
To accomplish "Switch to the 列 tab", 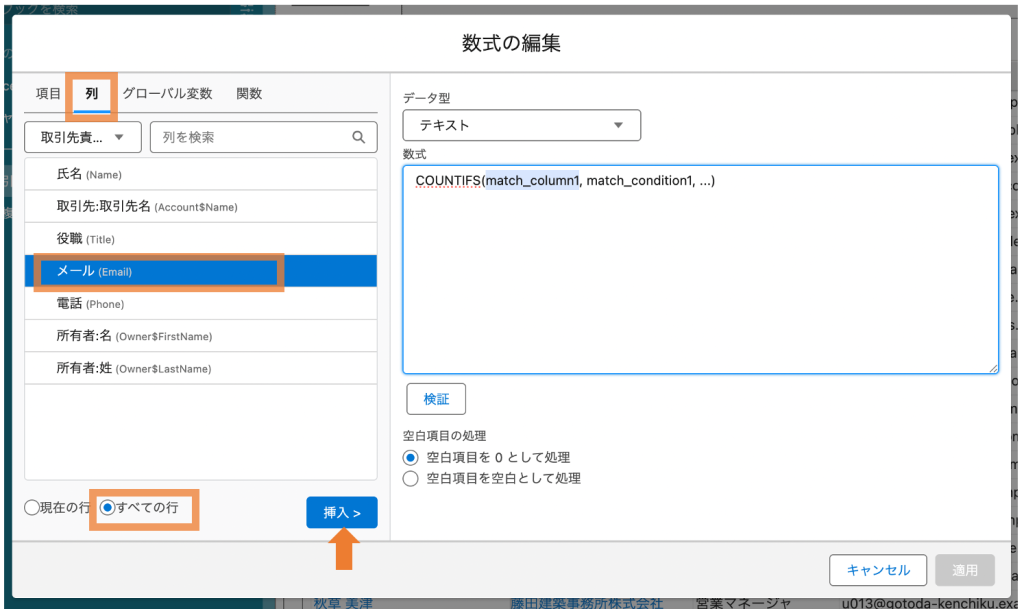I will tap(92, 94).
